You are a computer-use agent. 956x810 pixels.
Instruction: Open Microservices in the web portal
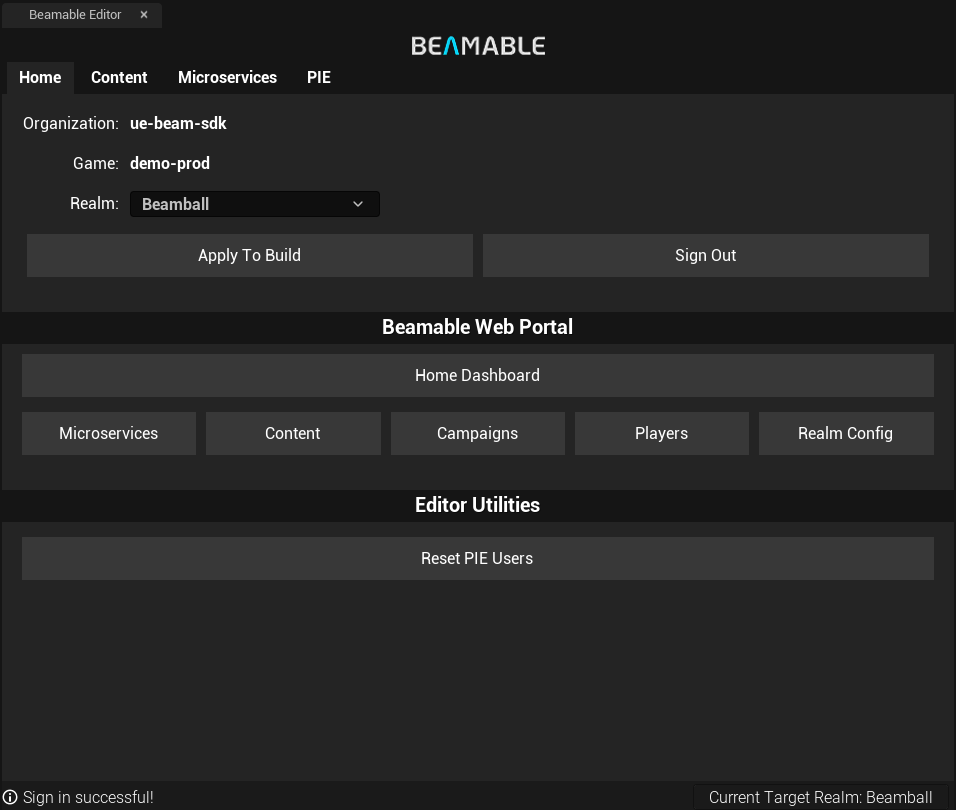point(108,433)
